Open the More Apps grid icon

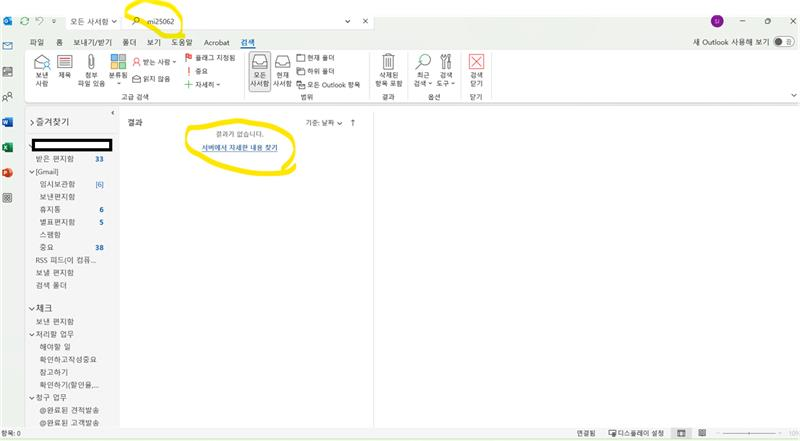[x=8, y=198]
